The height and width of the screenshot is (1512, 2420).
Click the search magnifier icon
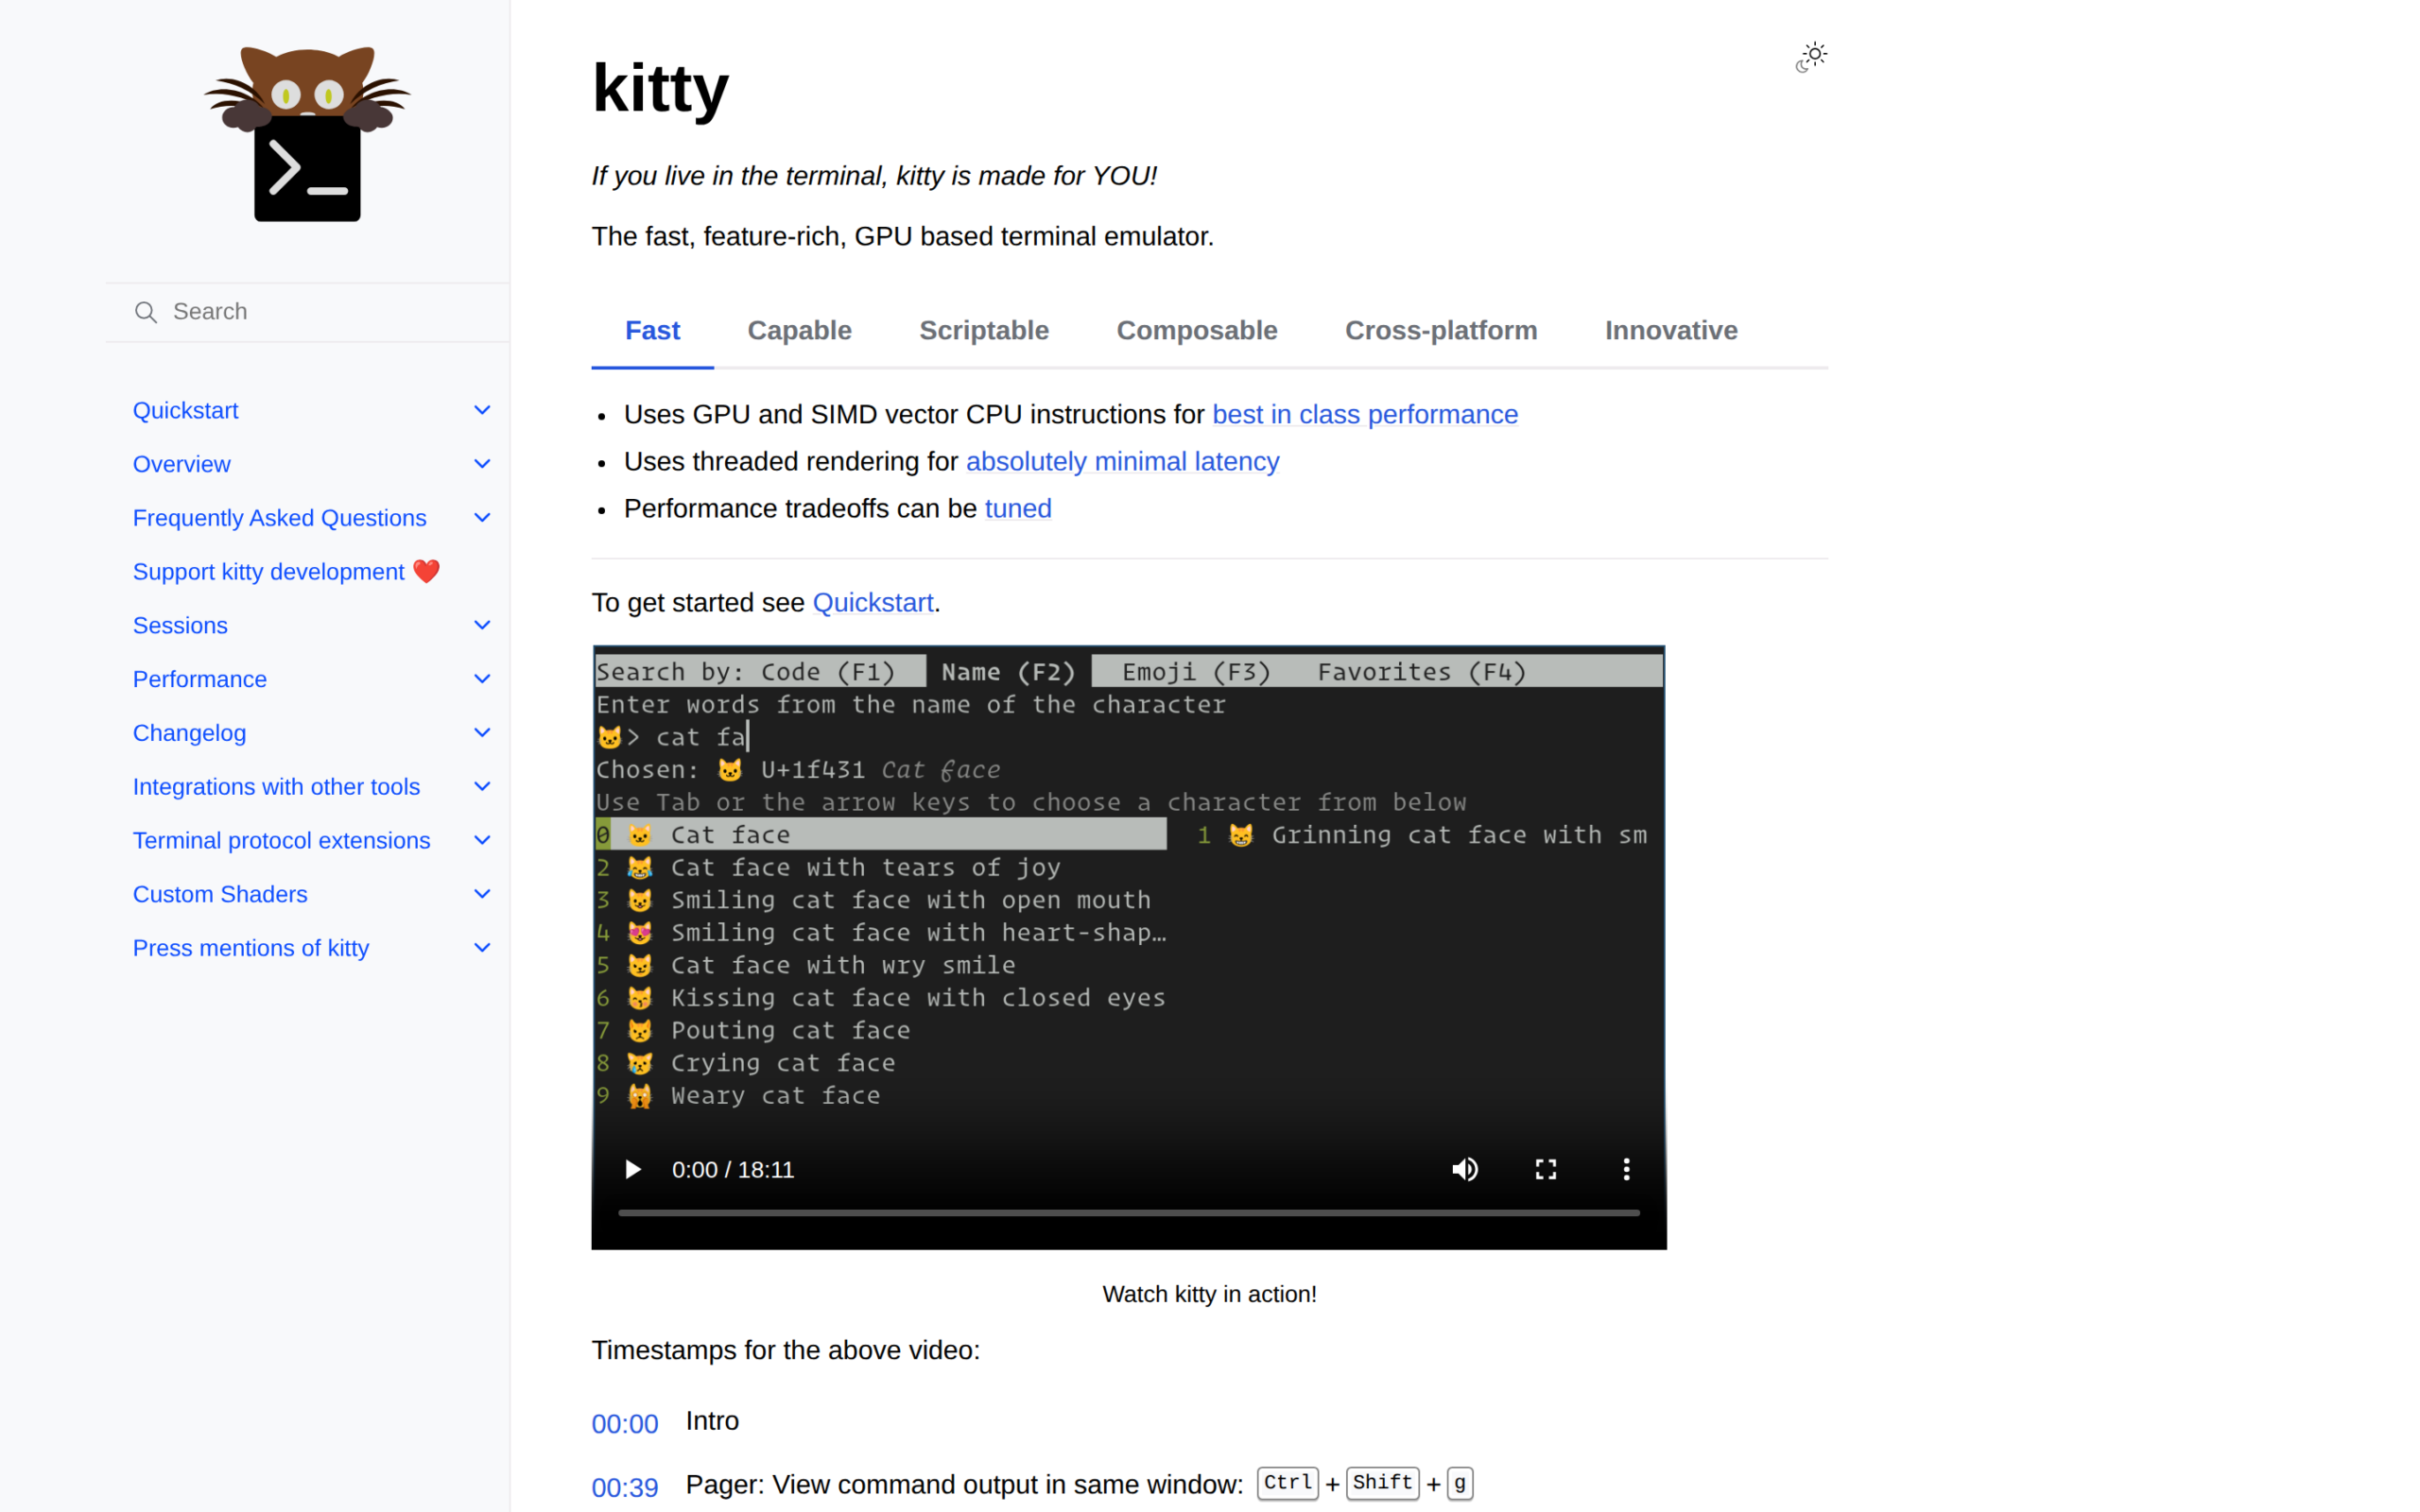(x=146, y=312)
